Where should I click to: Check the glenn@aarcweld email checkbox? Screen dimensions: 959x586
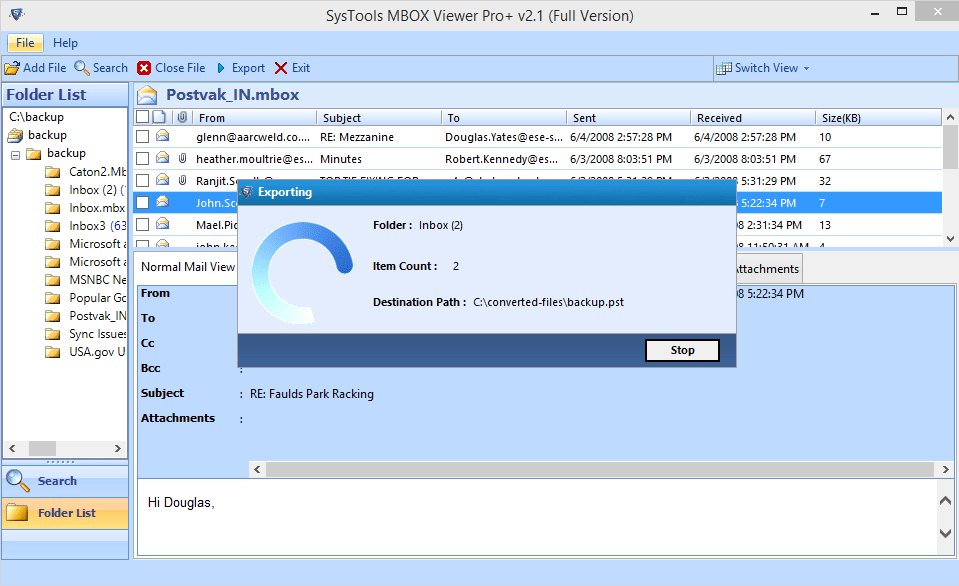coord(143,136)
